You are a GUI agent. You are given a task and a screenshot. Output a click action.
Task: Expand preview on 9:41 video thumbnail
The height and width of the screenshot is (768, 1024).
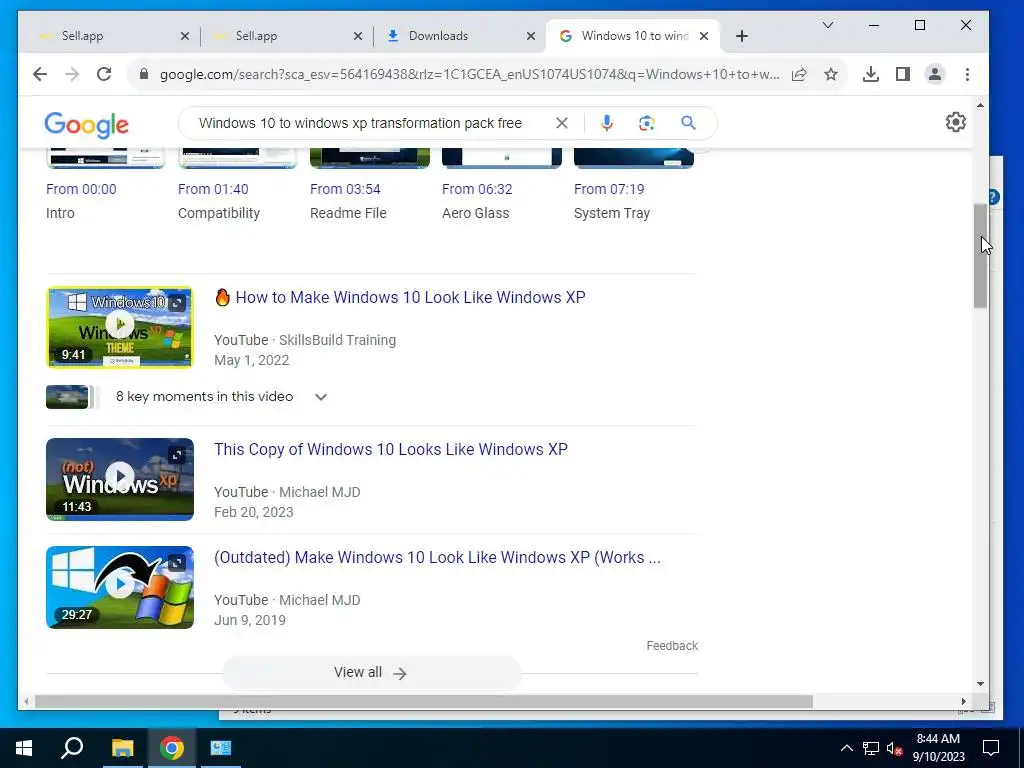pos(177,302)
